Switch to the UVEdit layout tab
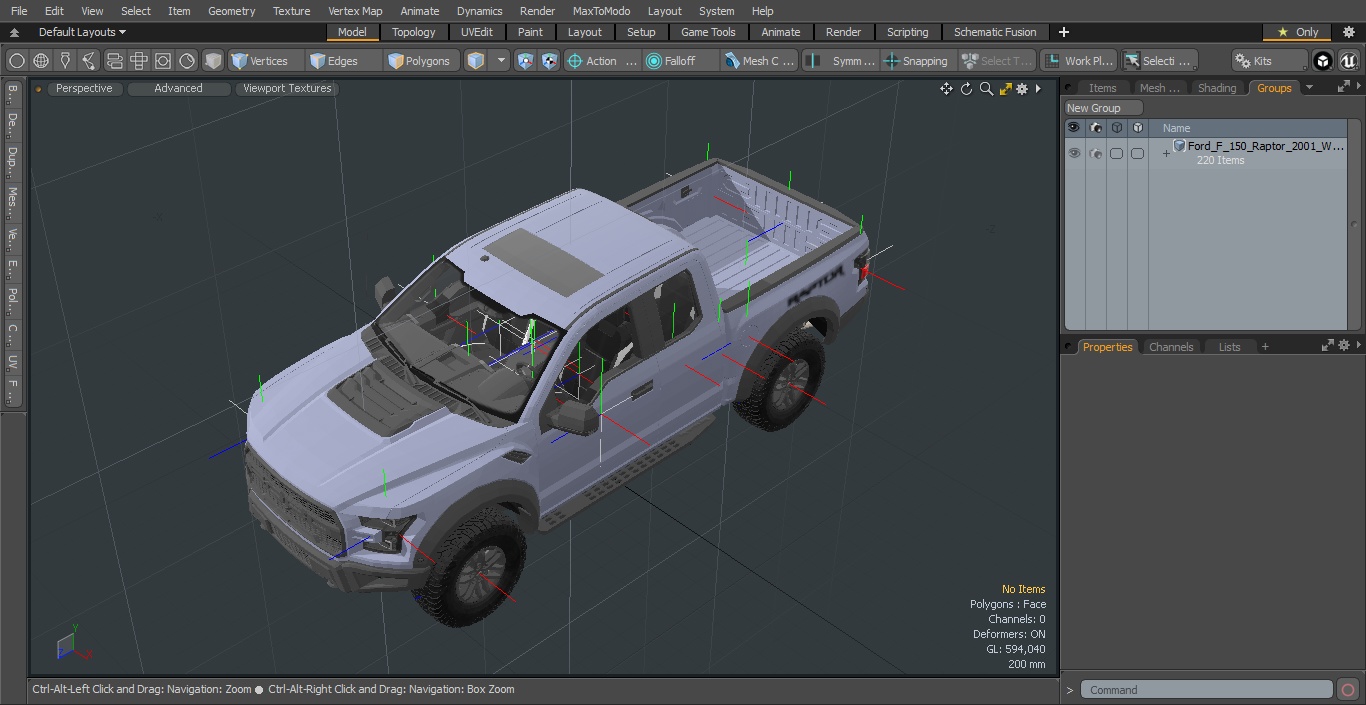This screenshot has width=1366, height=705. pos(477,32)
